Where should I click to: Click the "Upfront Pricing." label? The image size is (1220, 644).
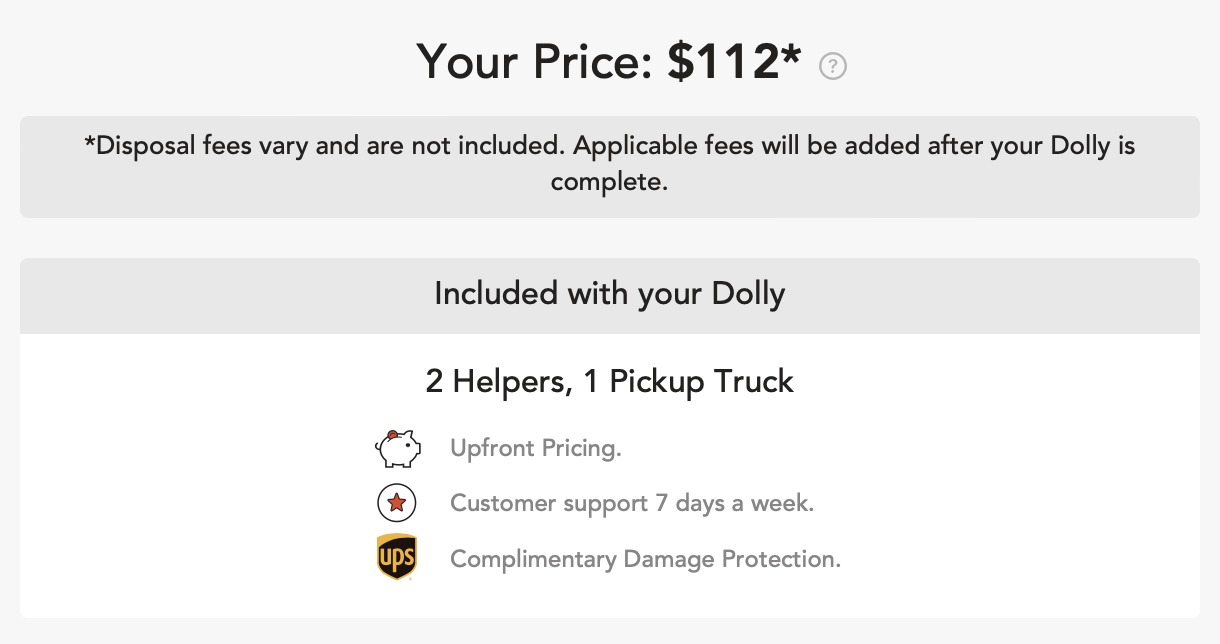[x=536, y=448]
